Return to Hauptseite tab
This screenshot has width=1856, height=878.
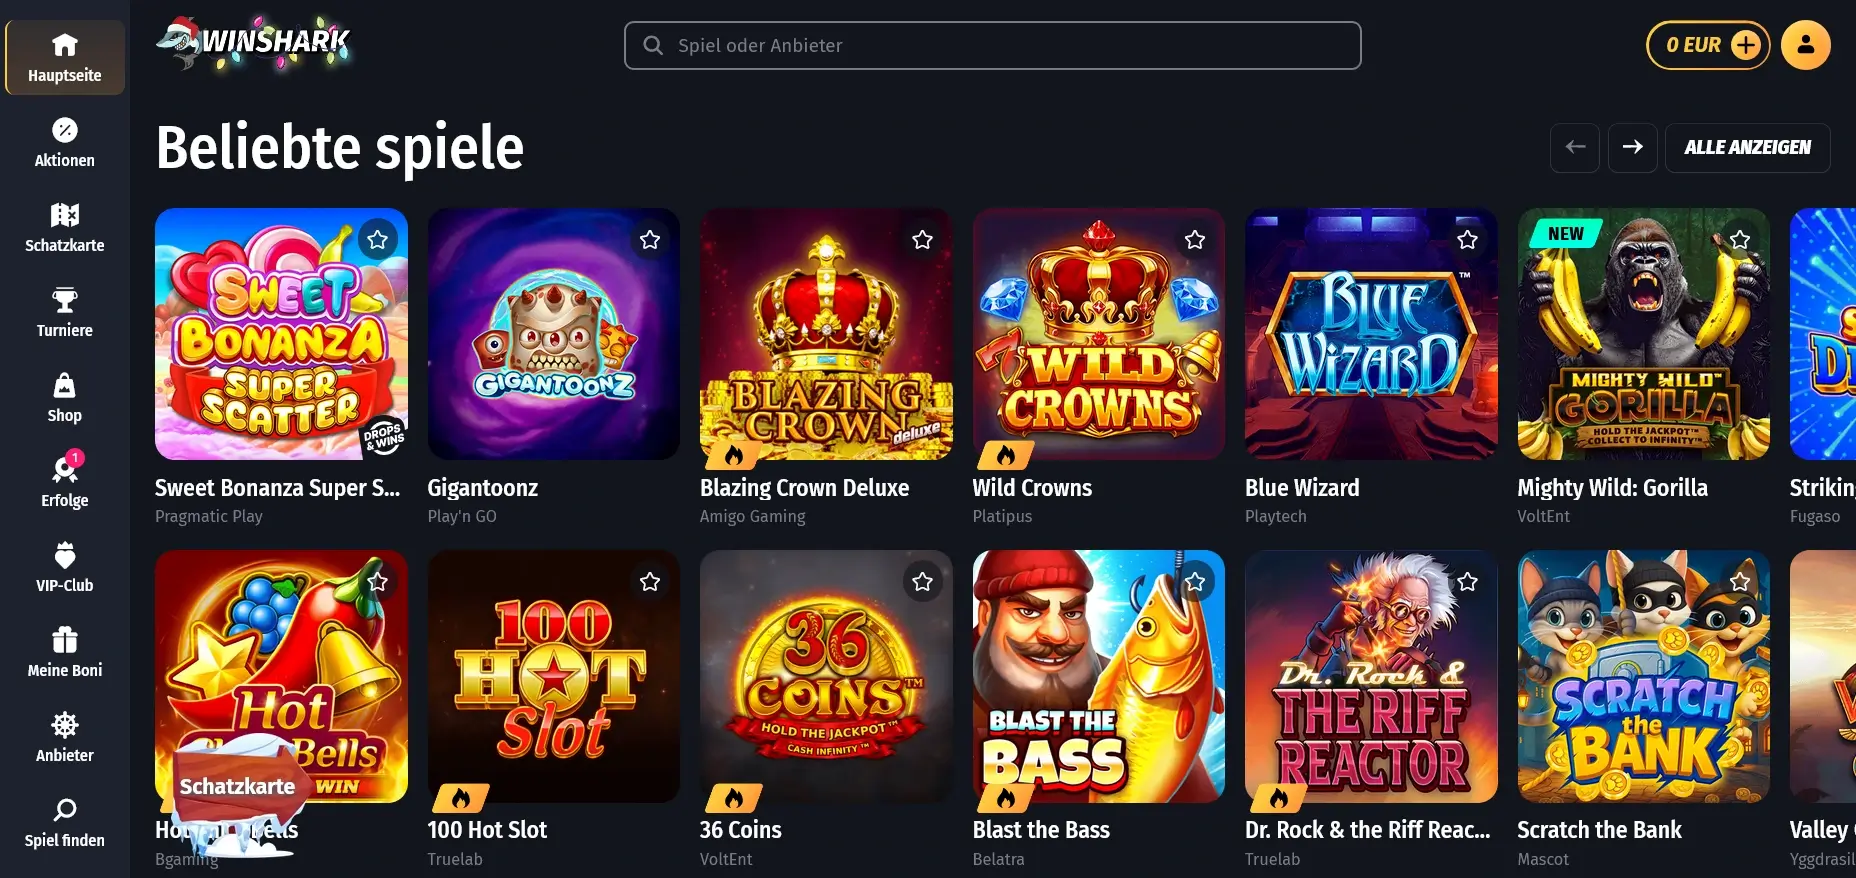[64, 57]
